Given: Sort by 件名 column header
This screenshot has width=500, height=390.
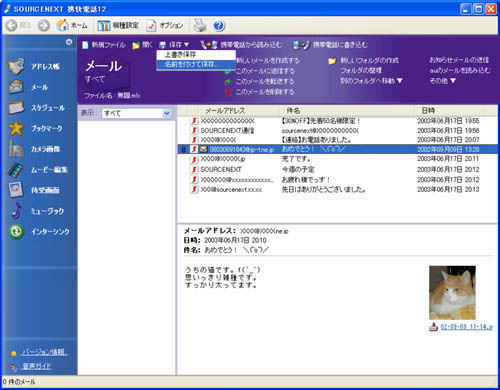Looking at the screenshot, I should coord(347,110).
